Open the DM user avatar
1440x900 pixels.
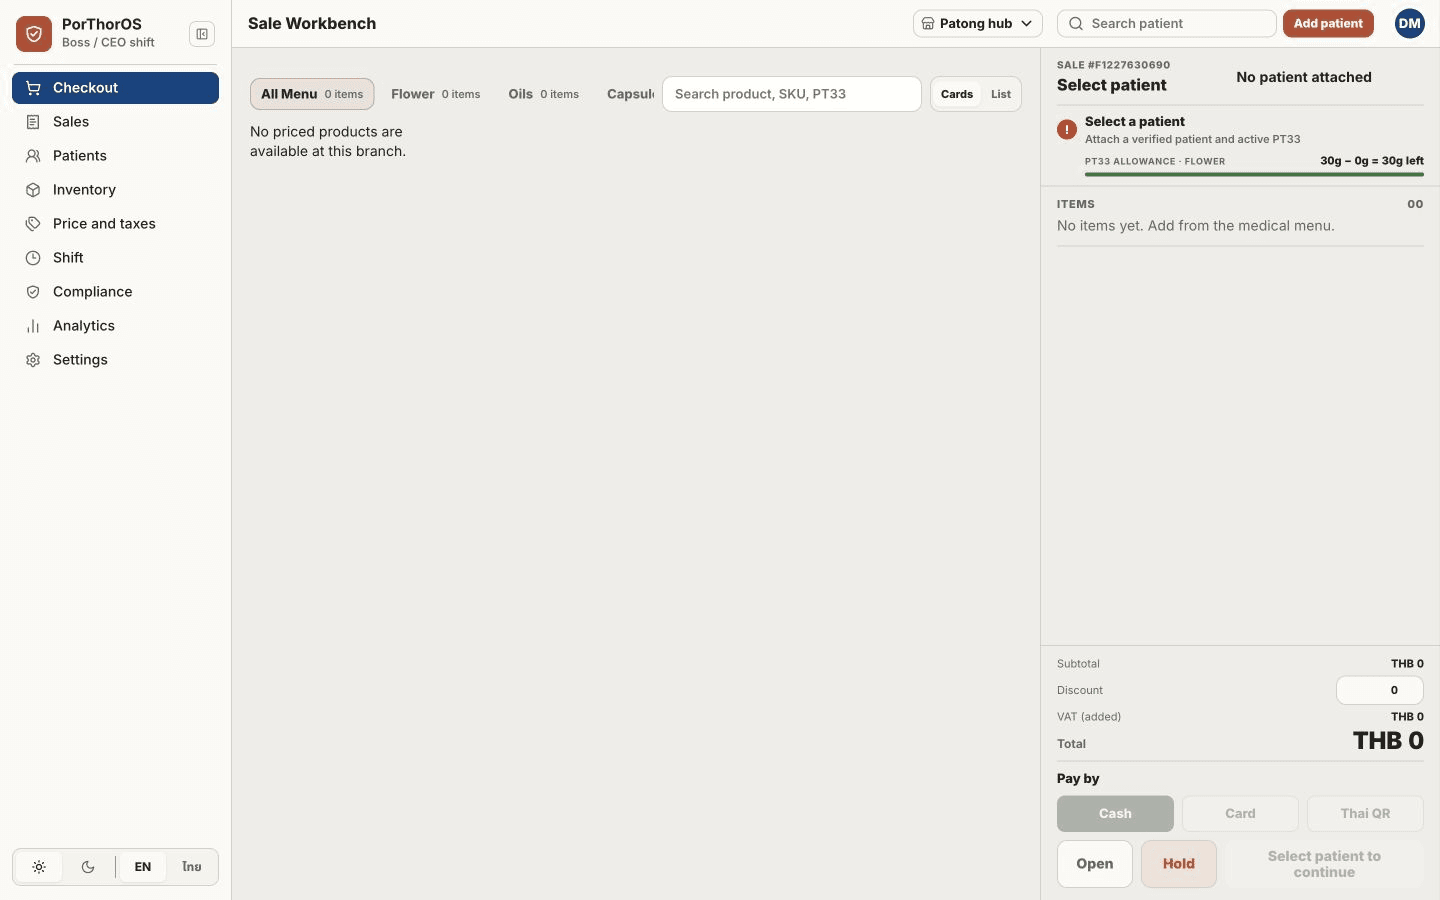(1409, 24)
